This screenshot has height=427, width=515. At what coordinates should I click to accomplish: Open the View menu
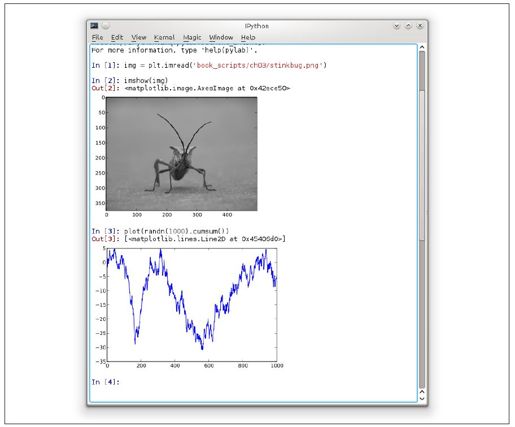tap(139, 37)
